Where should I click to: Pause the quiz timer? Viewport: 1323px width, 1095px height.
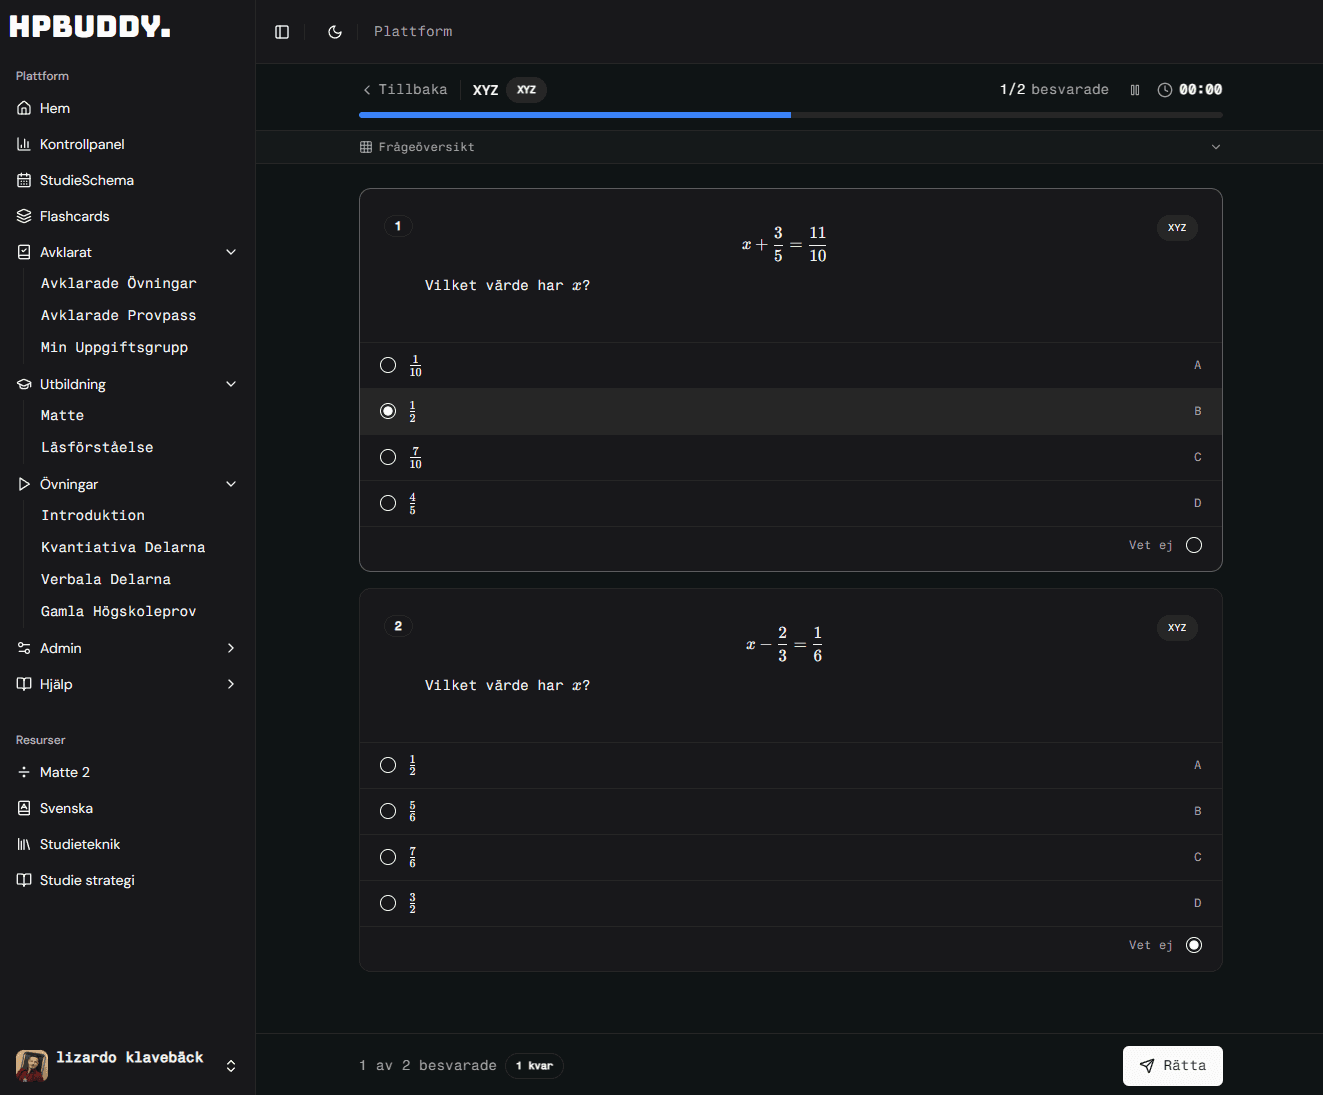click(x=1135, y=90)
